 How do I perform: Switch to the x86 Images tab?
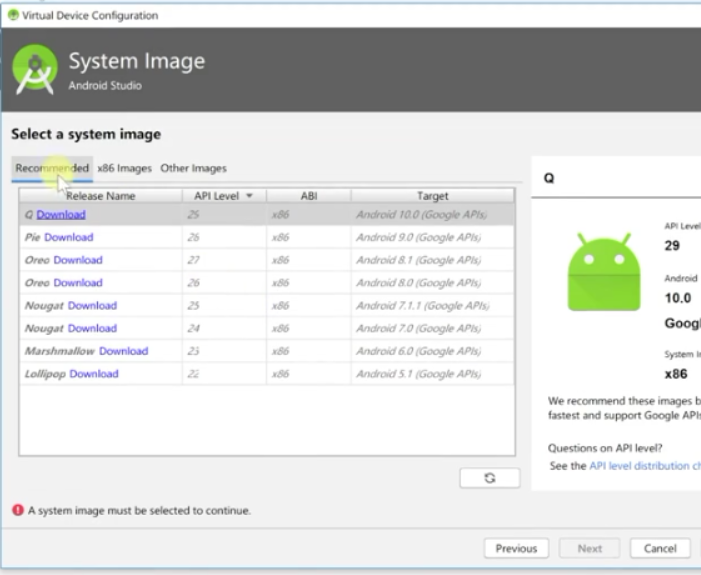pos(124,168)
